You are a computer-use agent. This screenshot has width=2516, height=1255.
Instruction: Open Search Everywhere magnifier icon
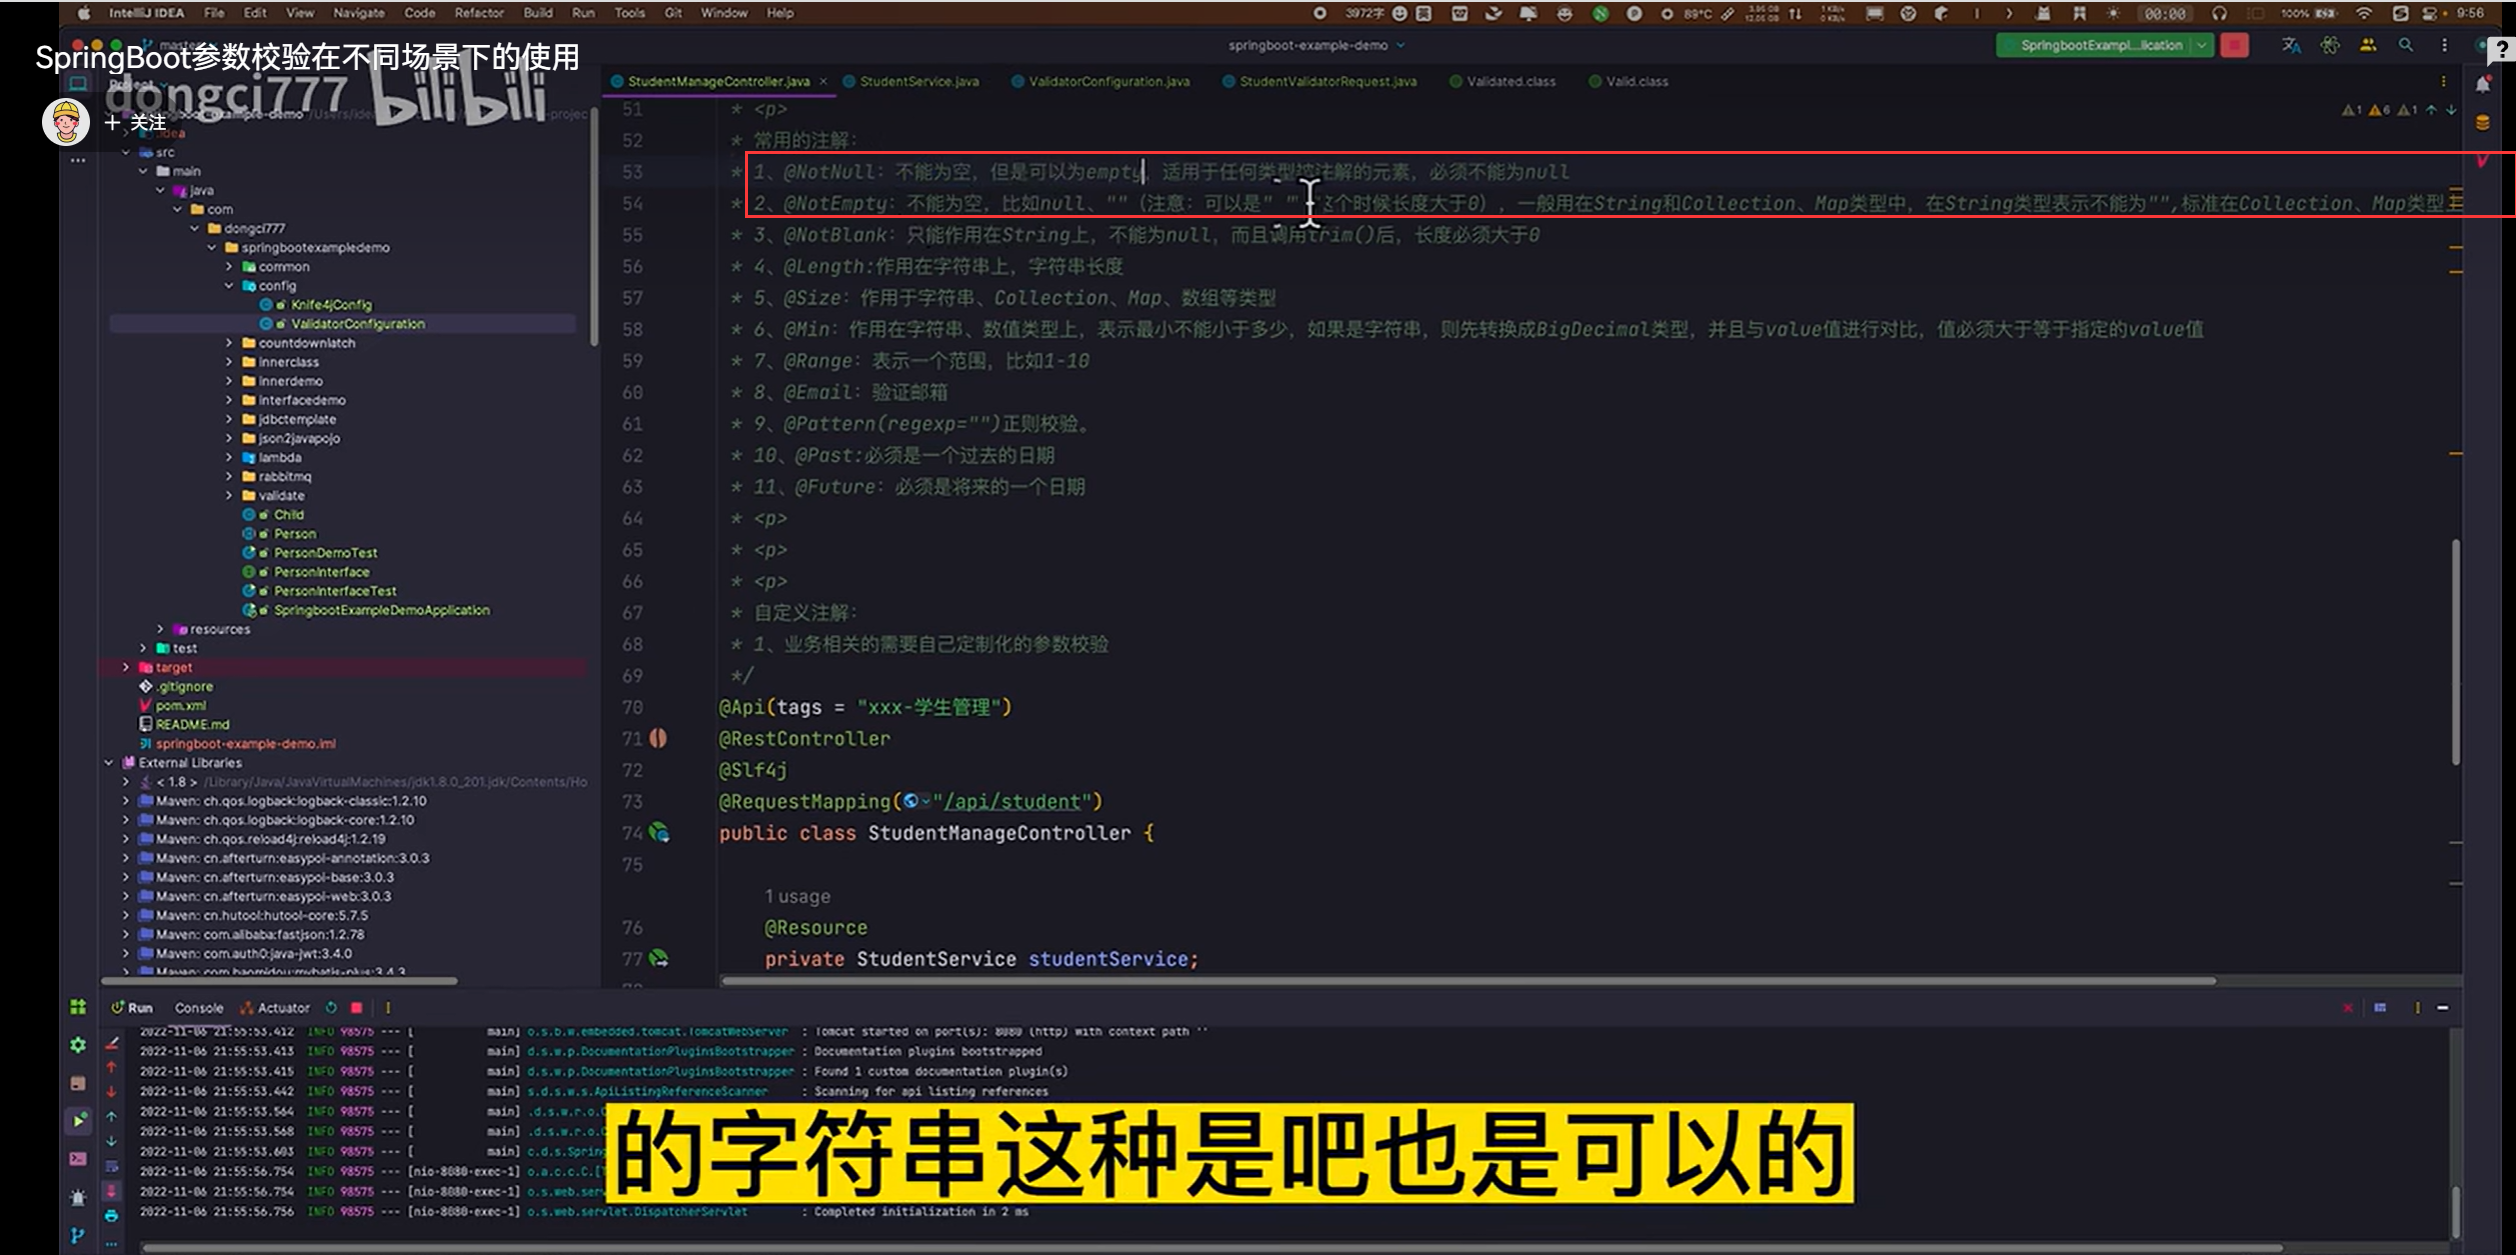[x=2405, y=45]
